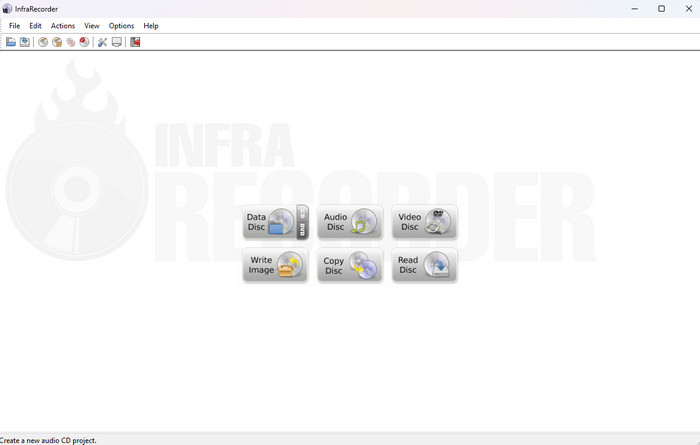Open the File menu
Screen dimensions: 700x445
(x=14, y=26)
